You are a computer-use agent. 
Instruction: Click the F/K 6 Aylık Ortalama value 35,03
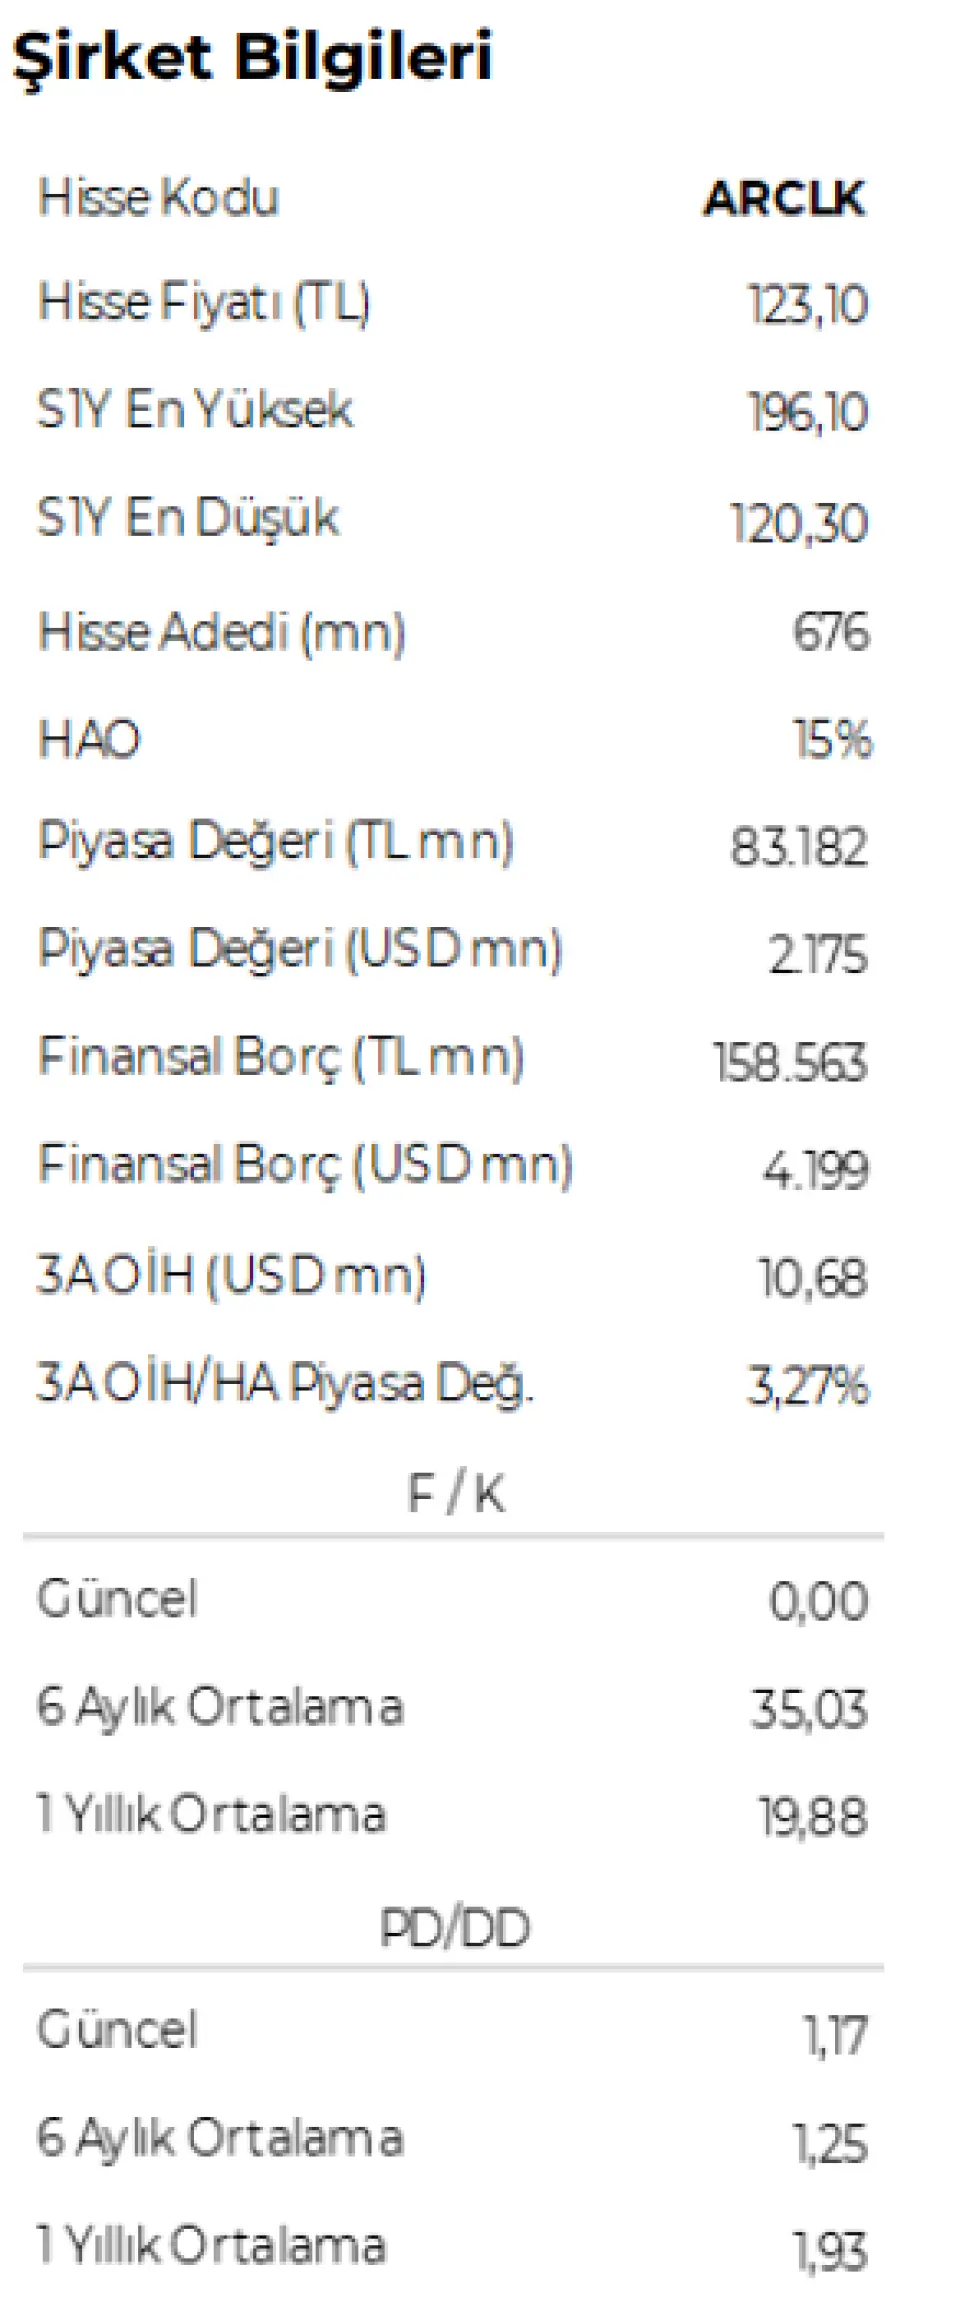click(809, 1709)
